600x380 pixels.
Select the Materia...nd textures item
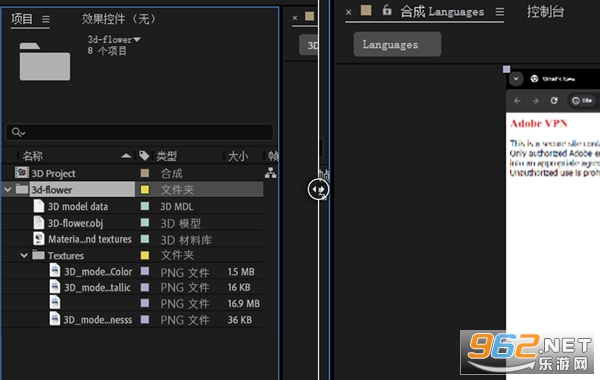pyautogui.click(x=90, y=239)
